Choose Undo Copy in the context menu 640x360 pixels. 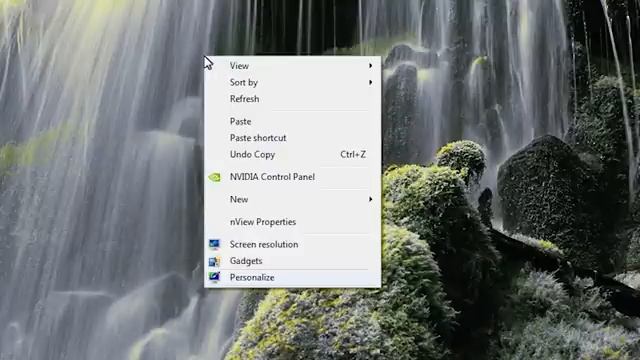[292, 154]
